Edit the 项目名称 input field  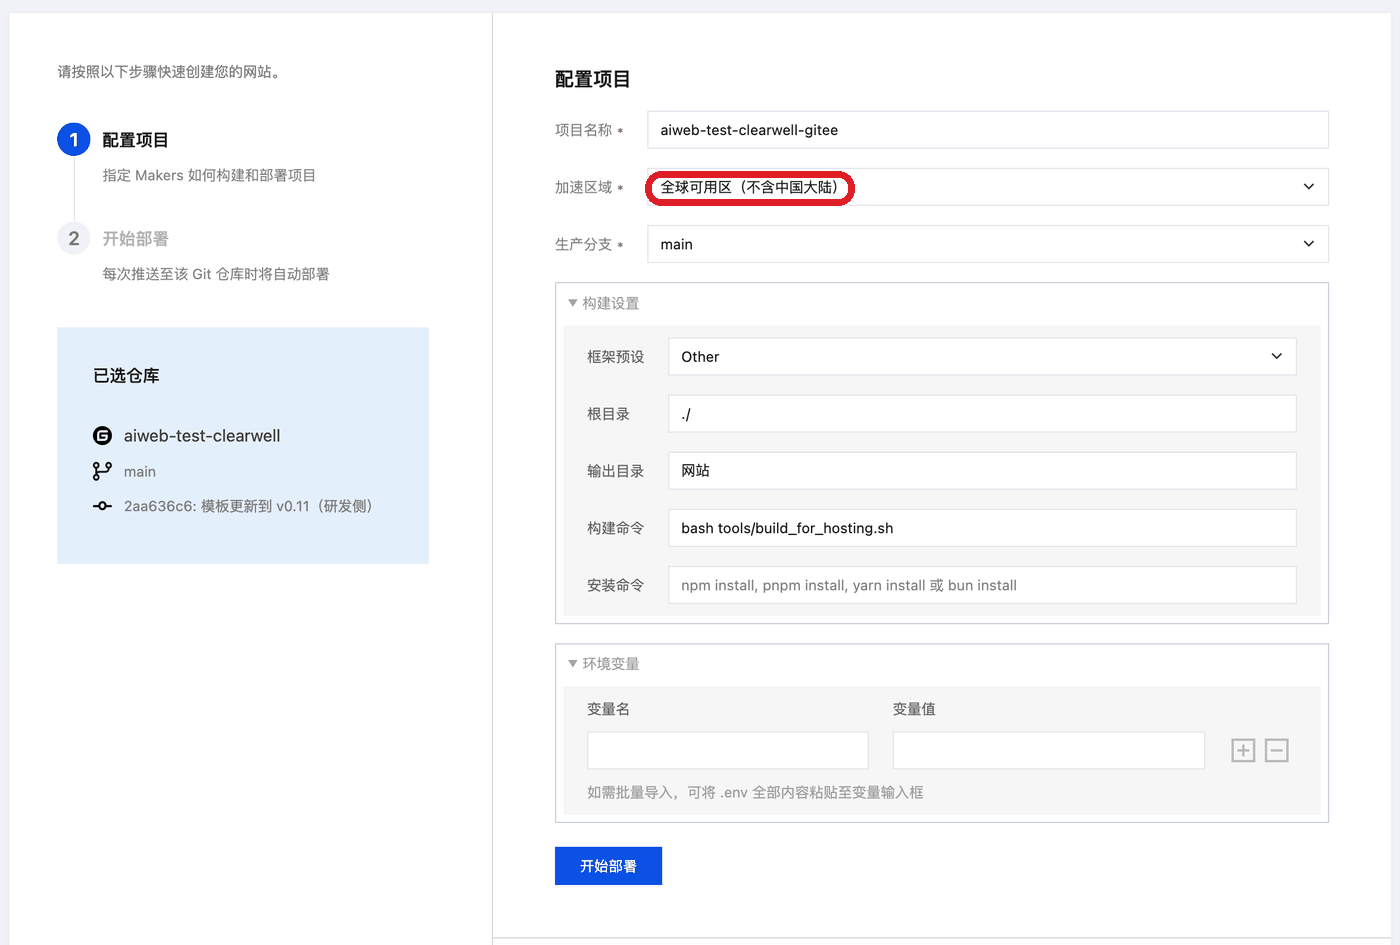988,130
